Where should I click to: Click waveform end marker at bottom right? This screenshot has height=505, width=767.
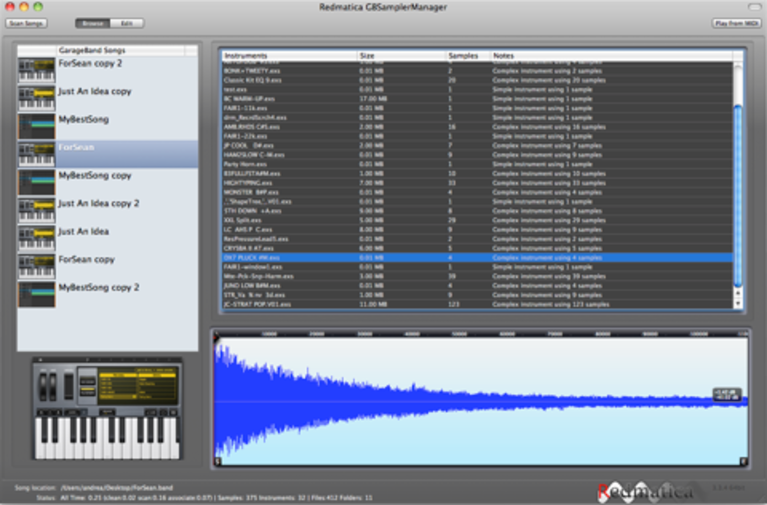pyautogui.click(x=744, y=461)
